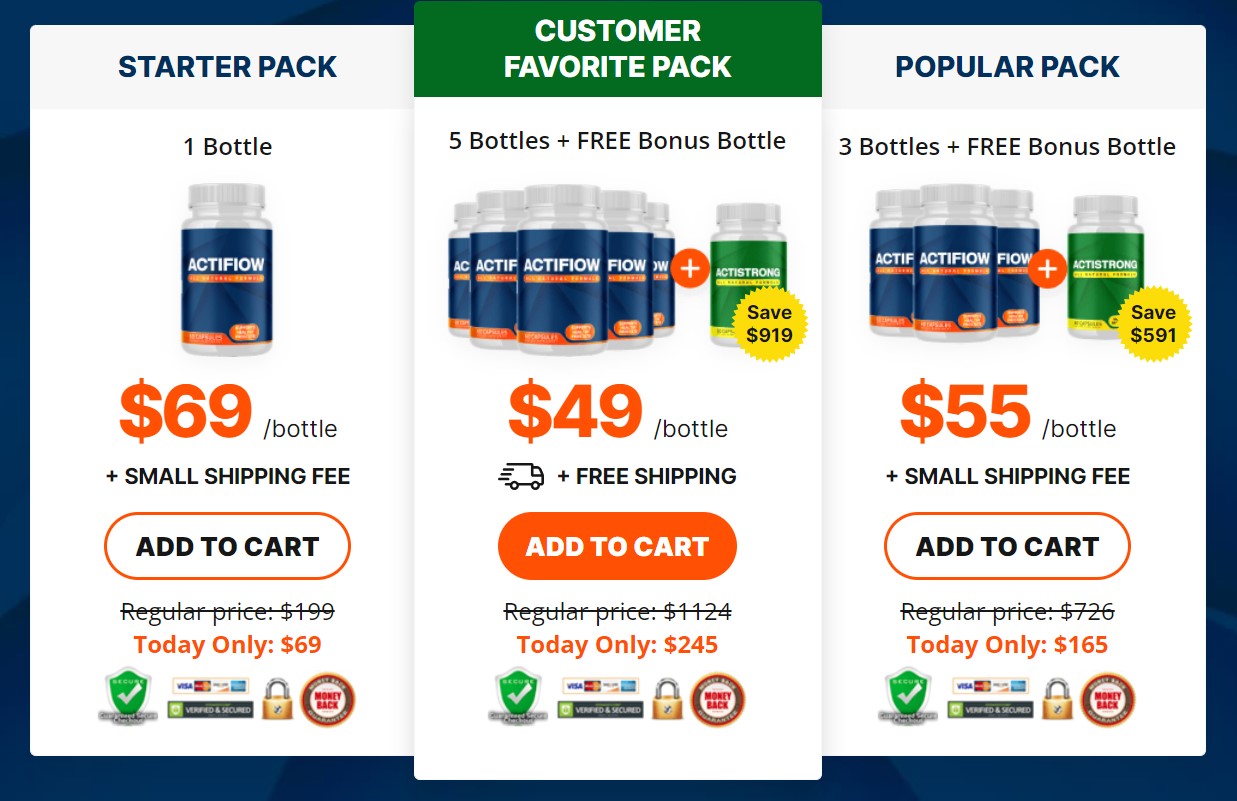1237x801 pixels.
Task: Select Add To Cart for the Starter Pack
Action: [227, 546]
